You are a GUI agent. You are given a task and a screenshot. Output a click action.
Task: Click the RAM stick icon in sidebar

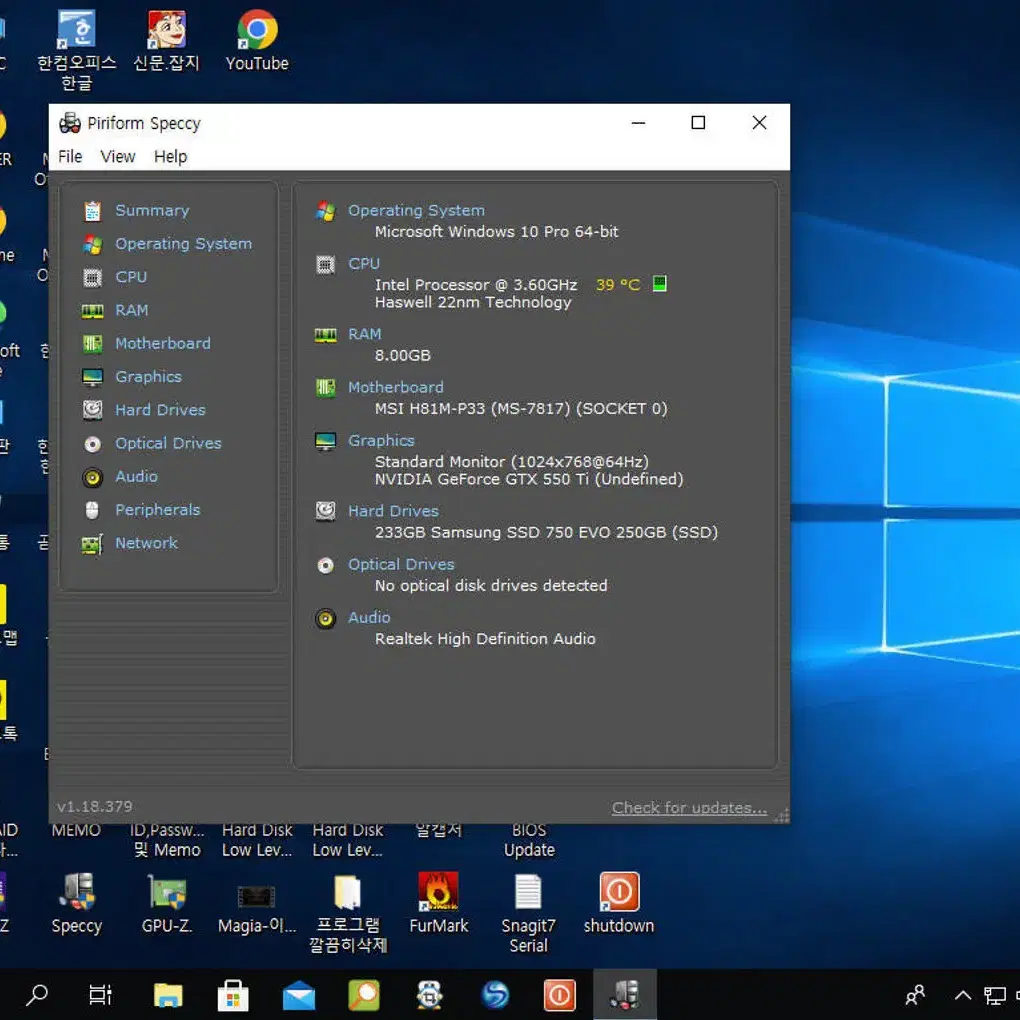pyautogui.click(x=92, y=311)
